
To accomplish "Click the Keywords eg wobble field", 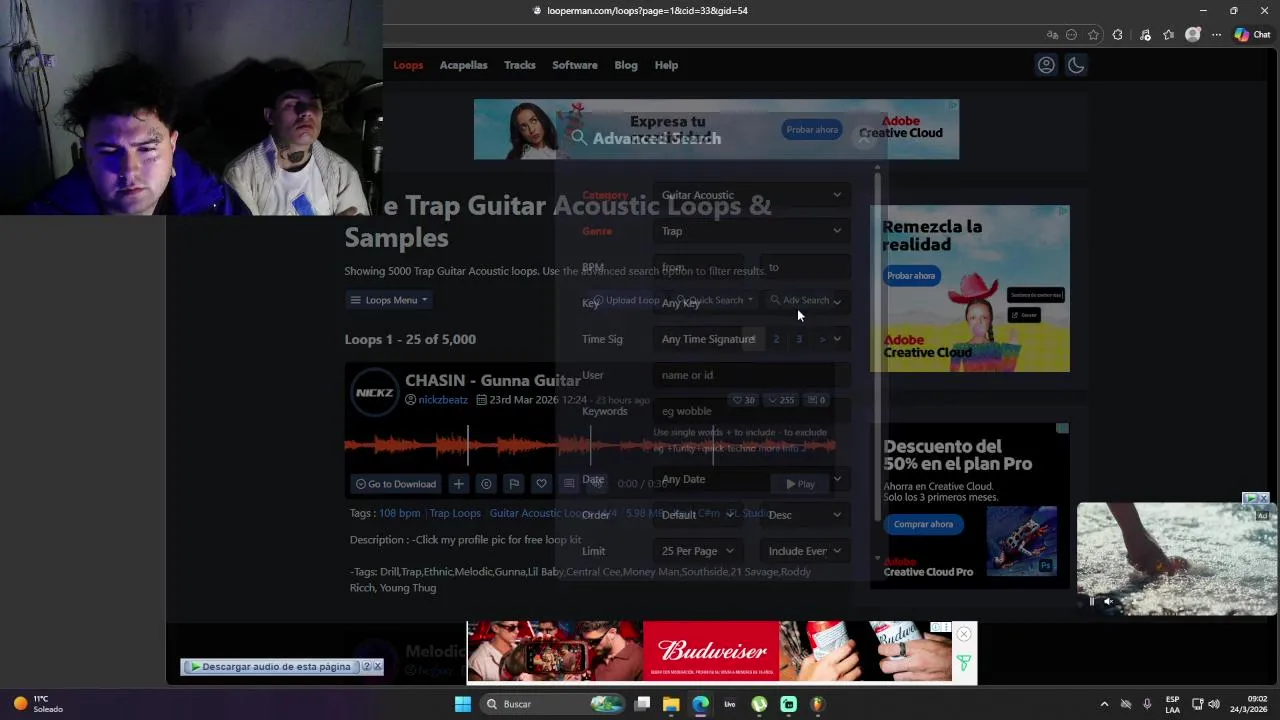I will pyautogui.click(x=751, y=411).
